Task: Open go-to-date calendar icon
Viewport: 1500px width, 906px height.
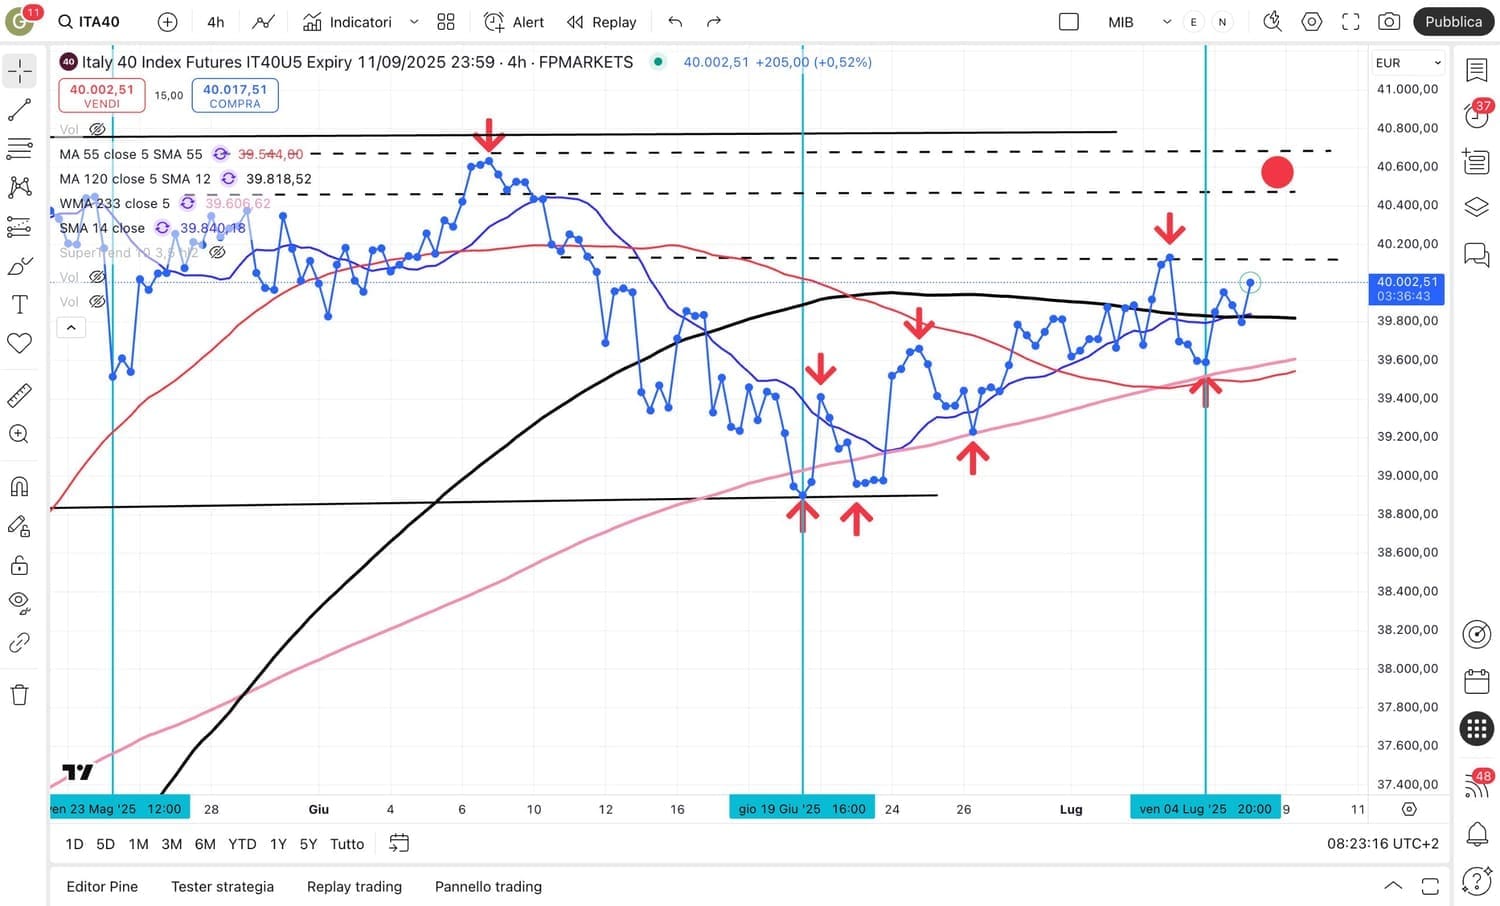Action: [399, 843]
